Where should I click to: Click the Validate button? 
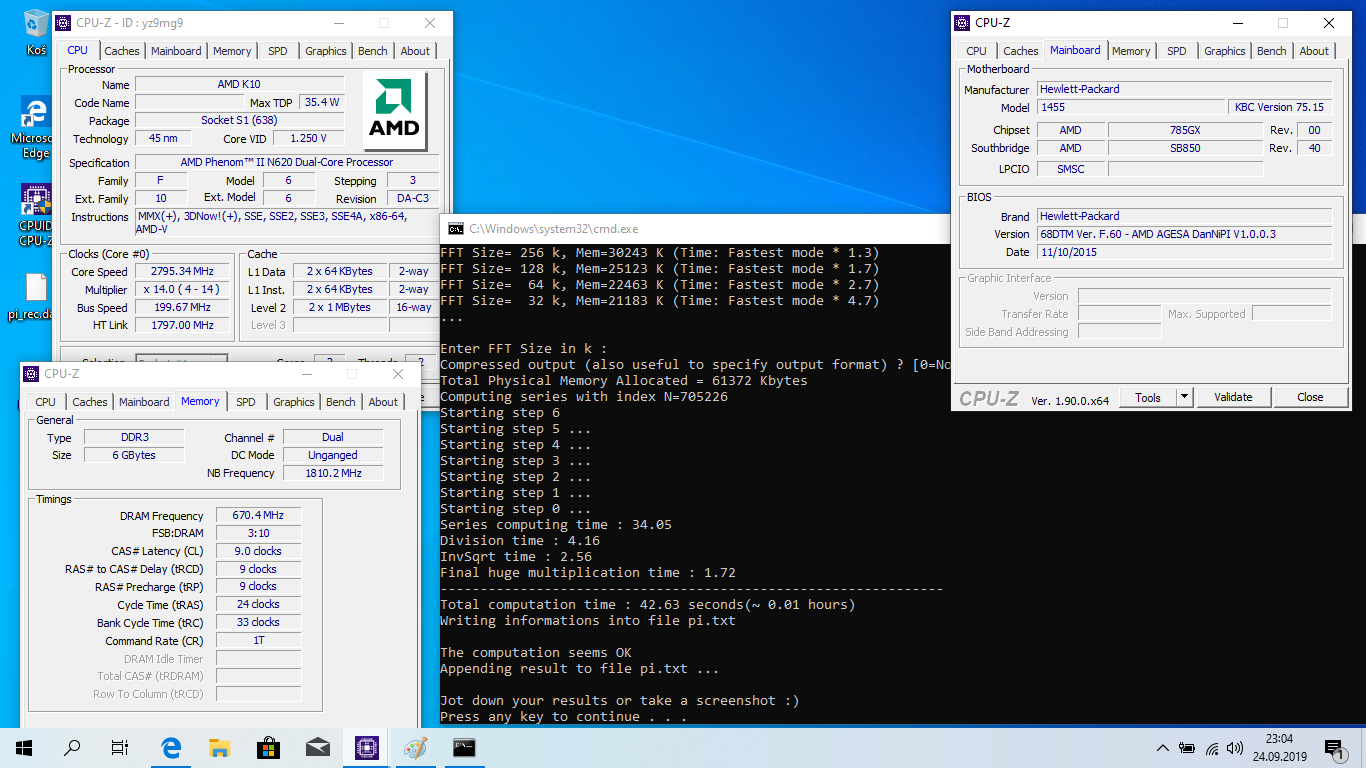1233,397
